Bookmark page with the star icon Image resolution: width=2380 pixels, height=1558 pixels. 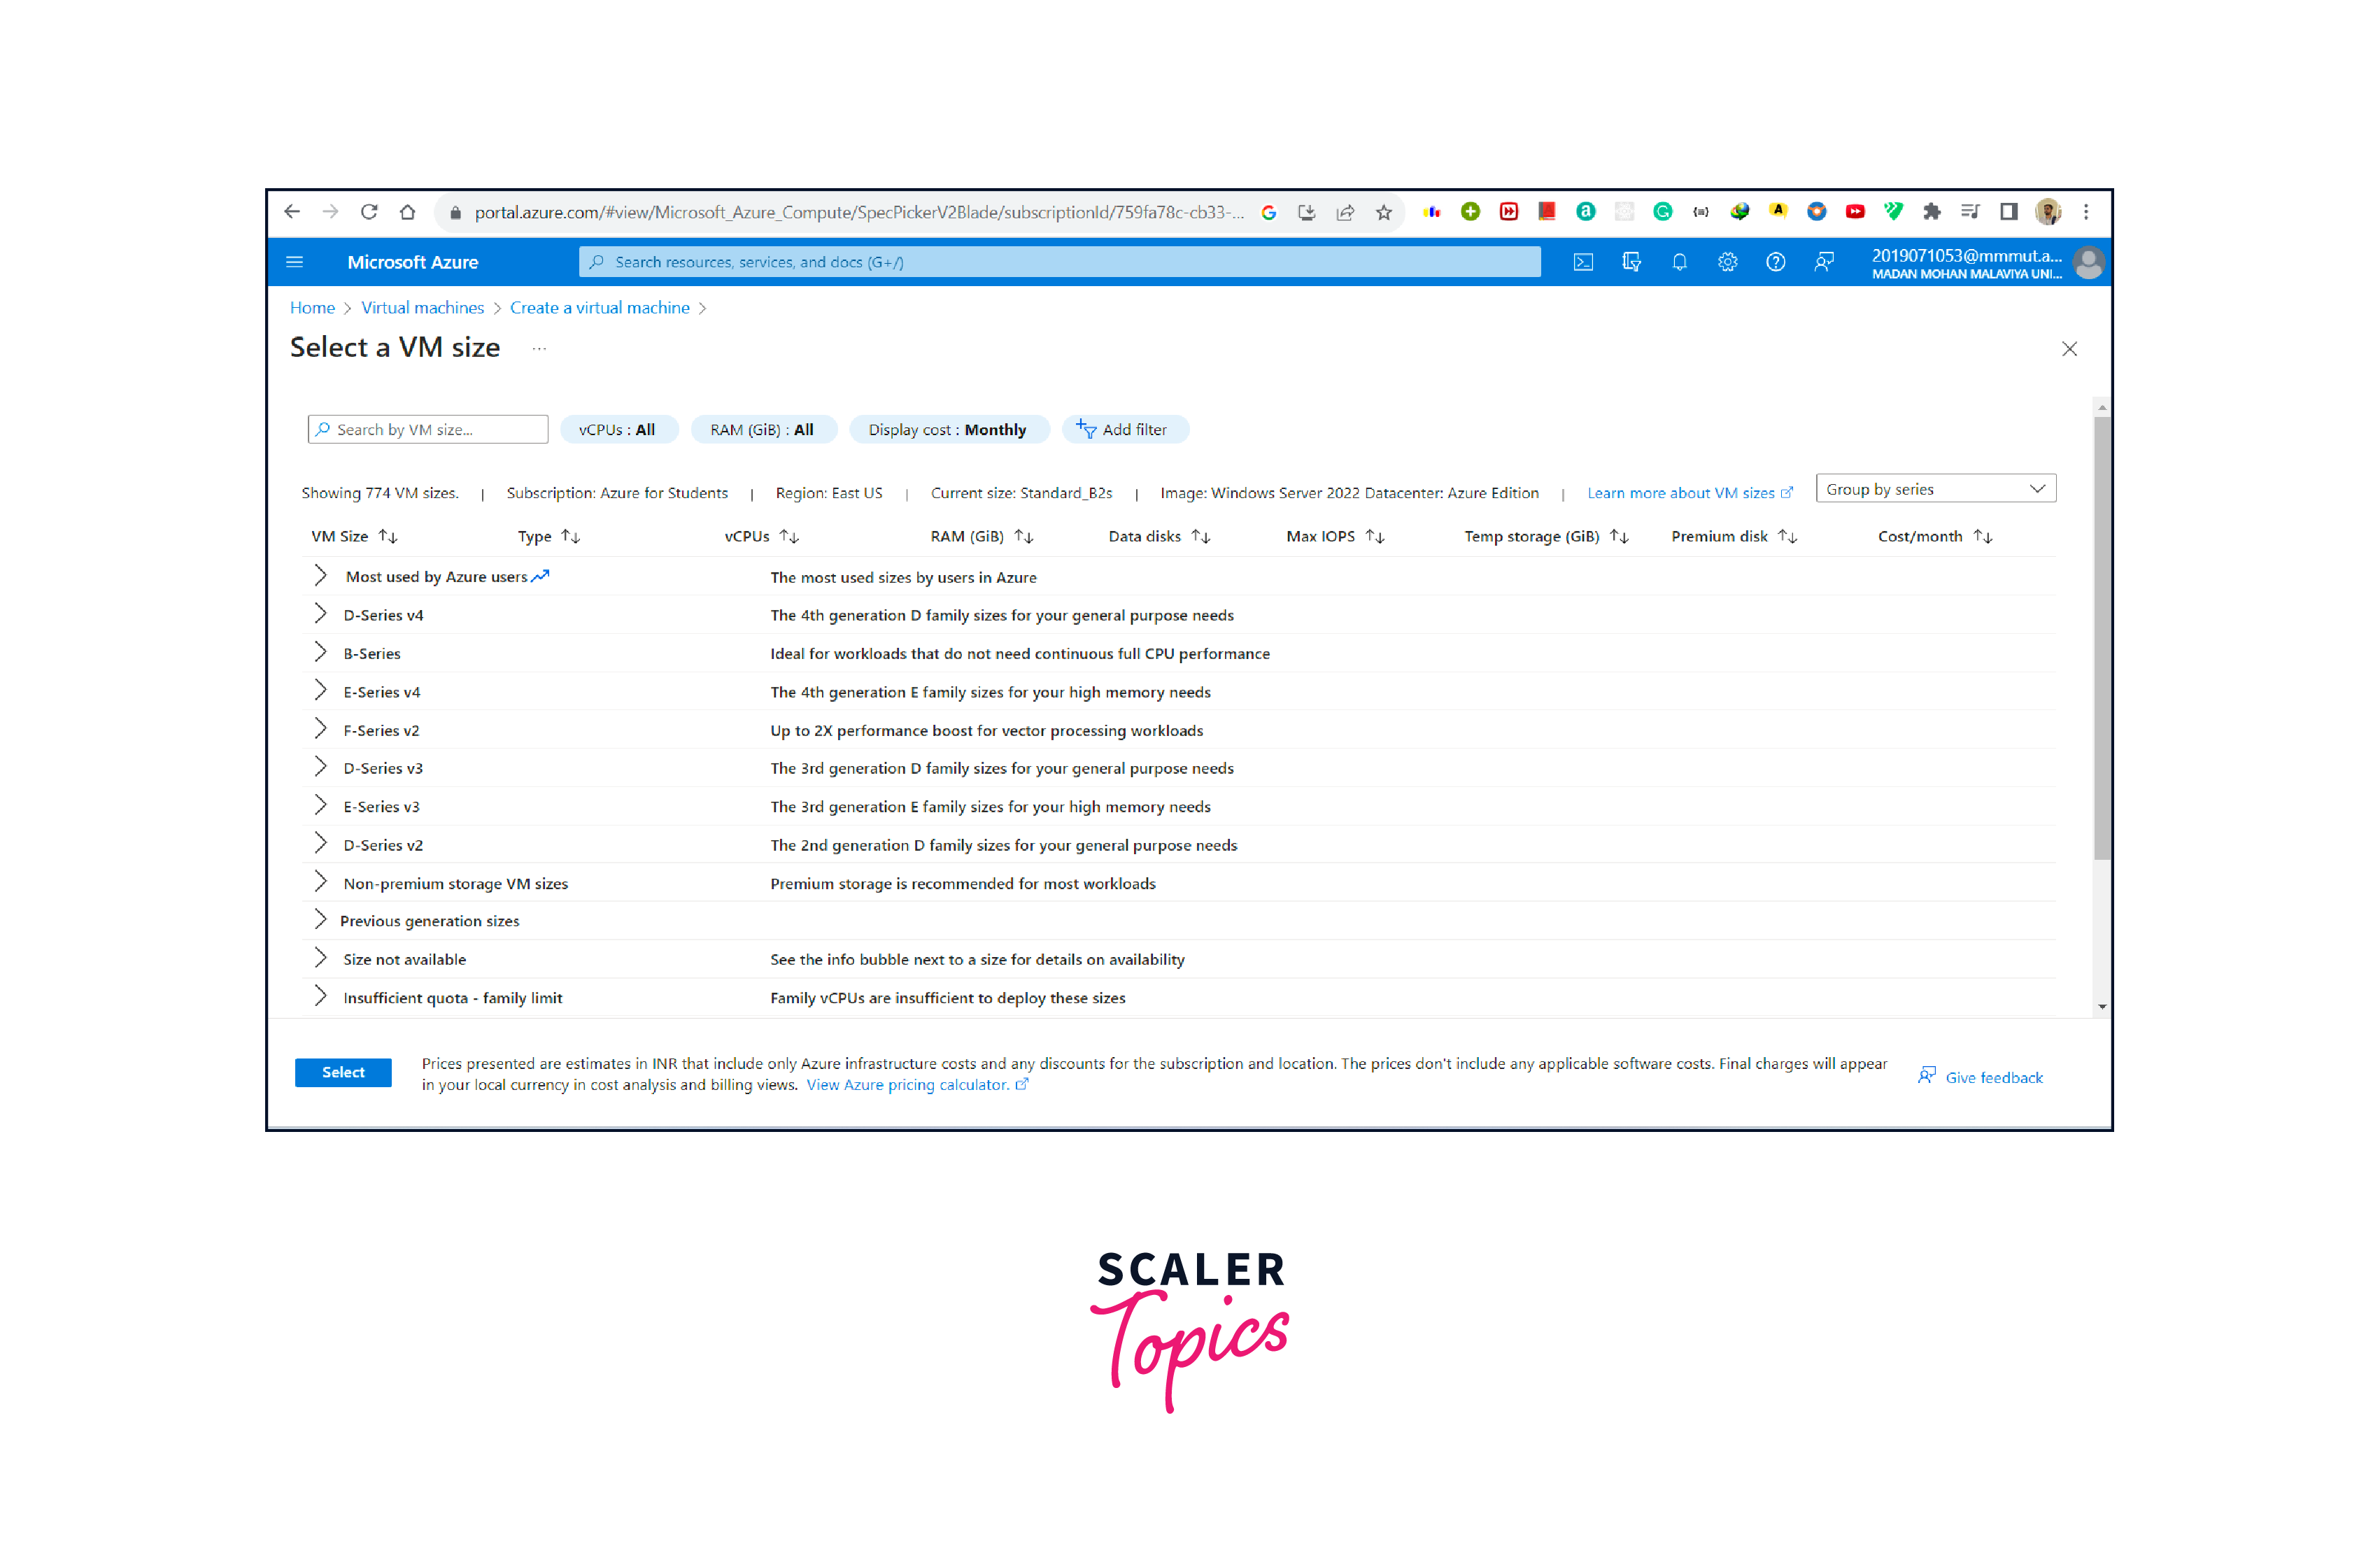click(x=1384, y=212)
